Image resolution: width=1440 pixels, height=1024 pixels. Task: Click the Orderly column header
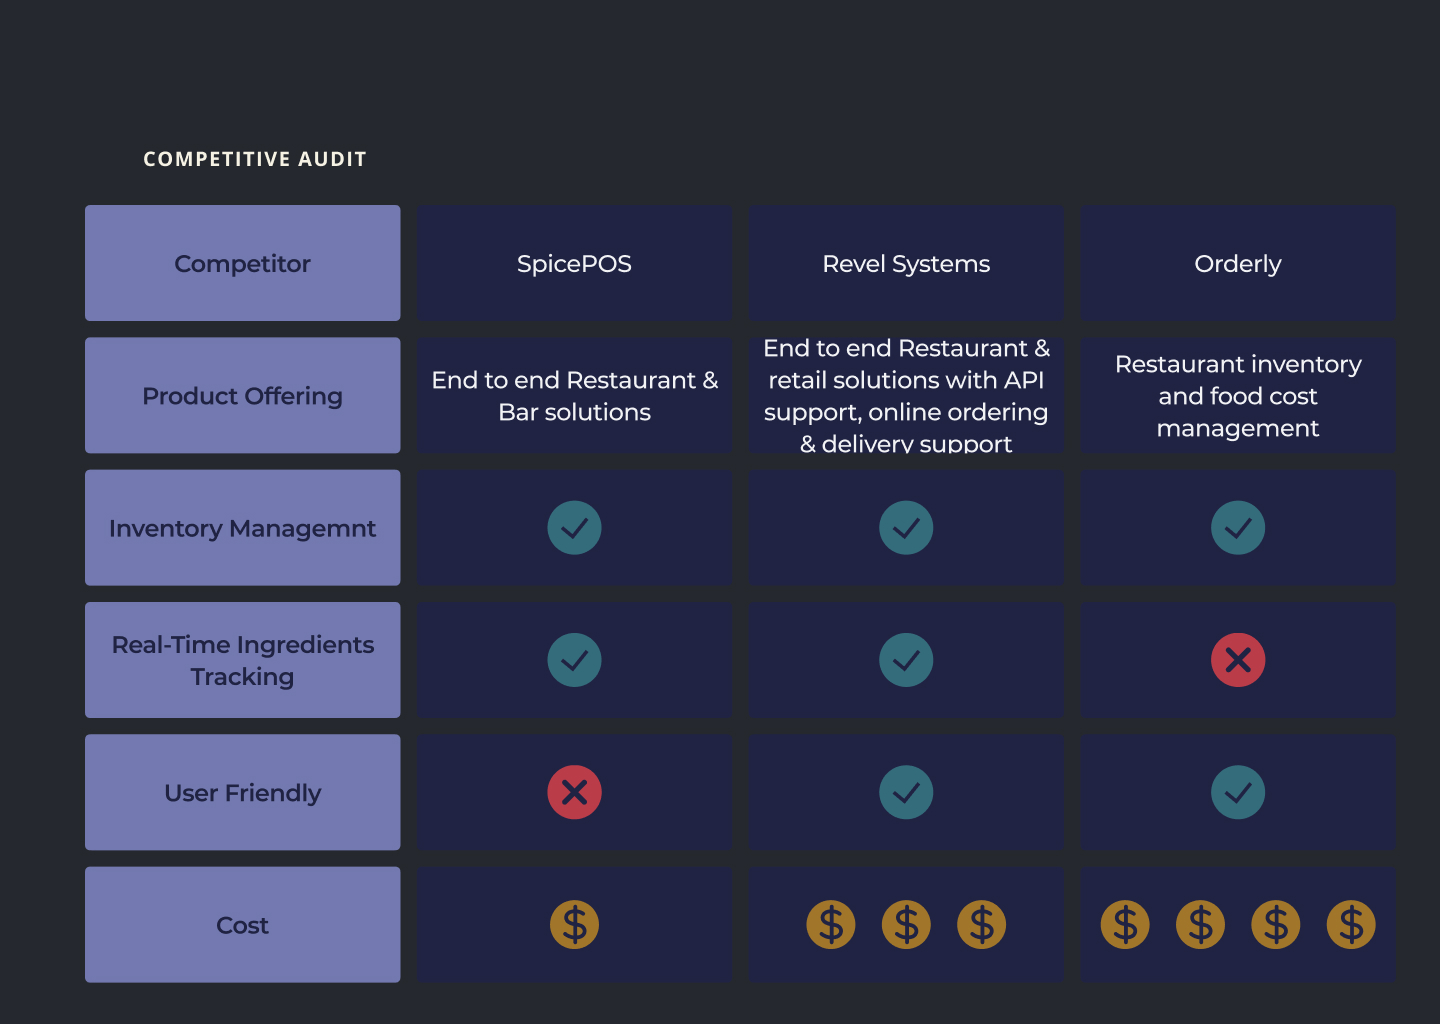(1238, 264)
